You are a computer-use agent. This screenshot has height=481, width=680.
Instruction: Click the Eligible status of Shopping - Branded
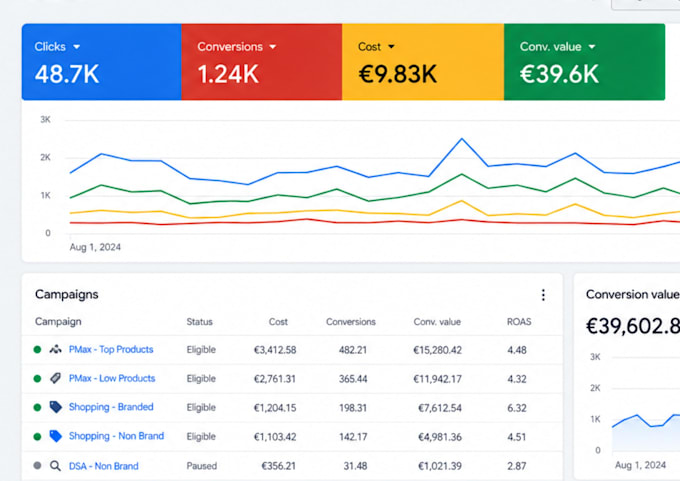point(201,408)
